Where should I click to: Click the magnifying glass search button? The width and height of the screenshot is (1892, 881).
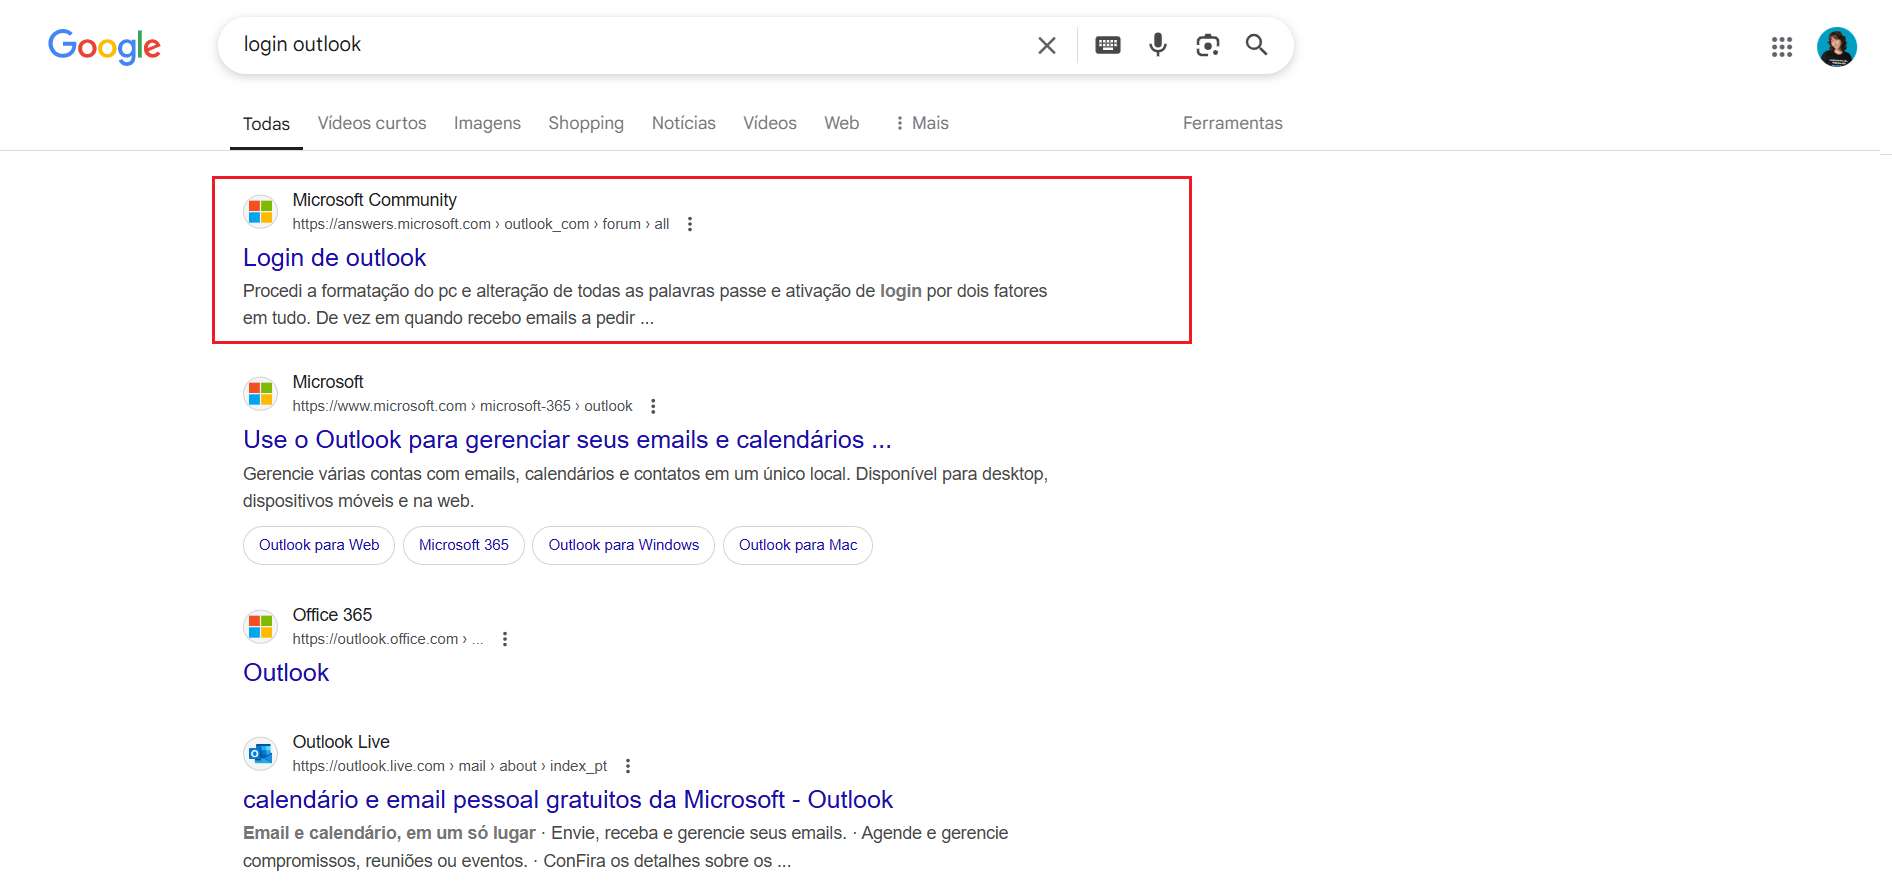(x=1257, y=45)
